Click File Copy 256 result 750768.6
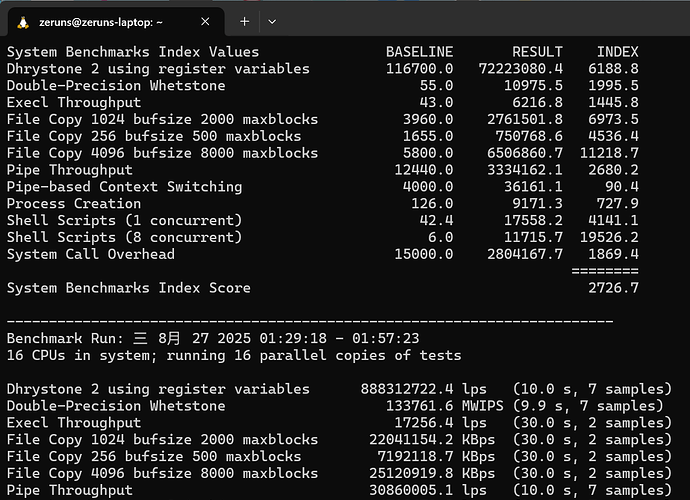Viewport: 690px width, 500px height. pos(529,136)
